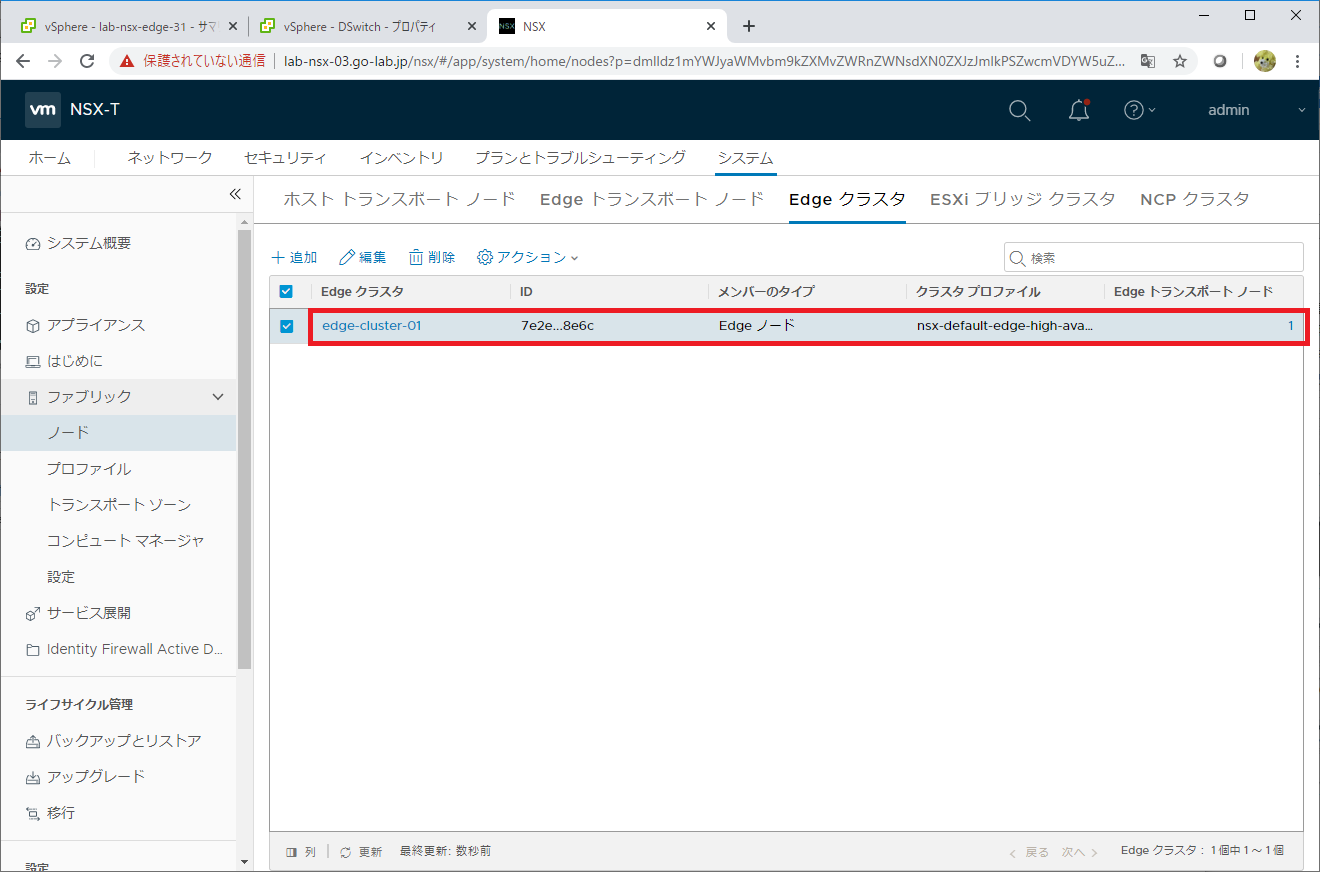Click the nsx-default-edge-high-ava... profile cell

pos(1005,326)
